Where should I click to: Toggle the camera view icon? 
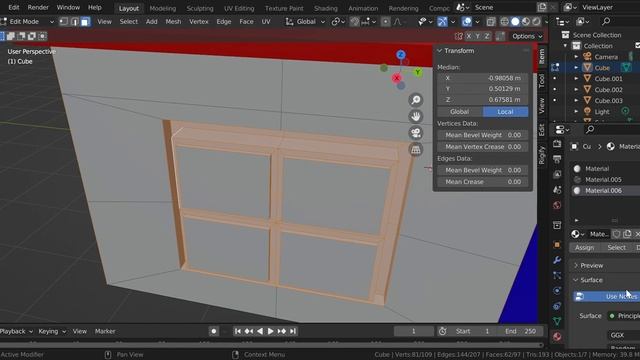click(416, 133)
